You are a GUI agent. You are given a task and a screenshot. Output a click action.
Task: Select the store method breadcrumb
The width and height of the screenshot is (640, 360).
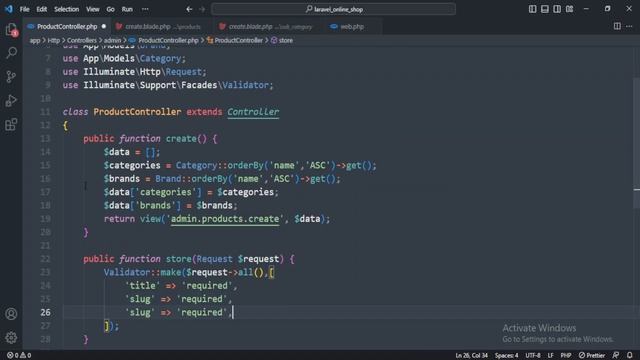click(282, 40)
